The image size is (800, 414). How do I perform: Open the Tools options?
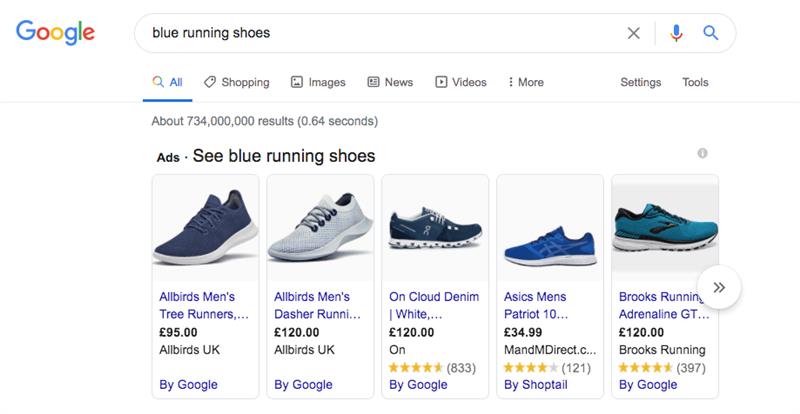(x=695, y=82)
